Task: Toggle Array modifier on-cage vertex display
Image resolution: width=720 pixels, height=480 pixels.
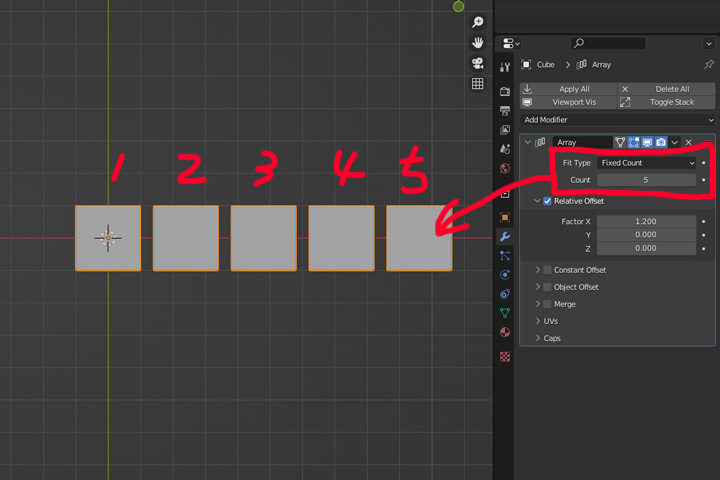Action: tap(620, 142)
